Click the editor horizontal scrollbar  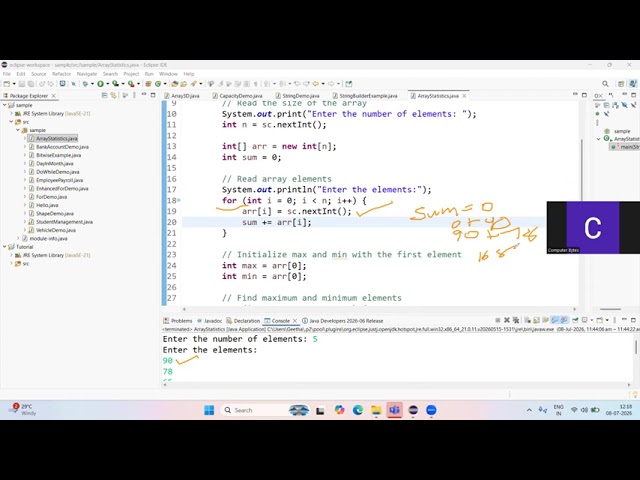click(x=380, y=309)
